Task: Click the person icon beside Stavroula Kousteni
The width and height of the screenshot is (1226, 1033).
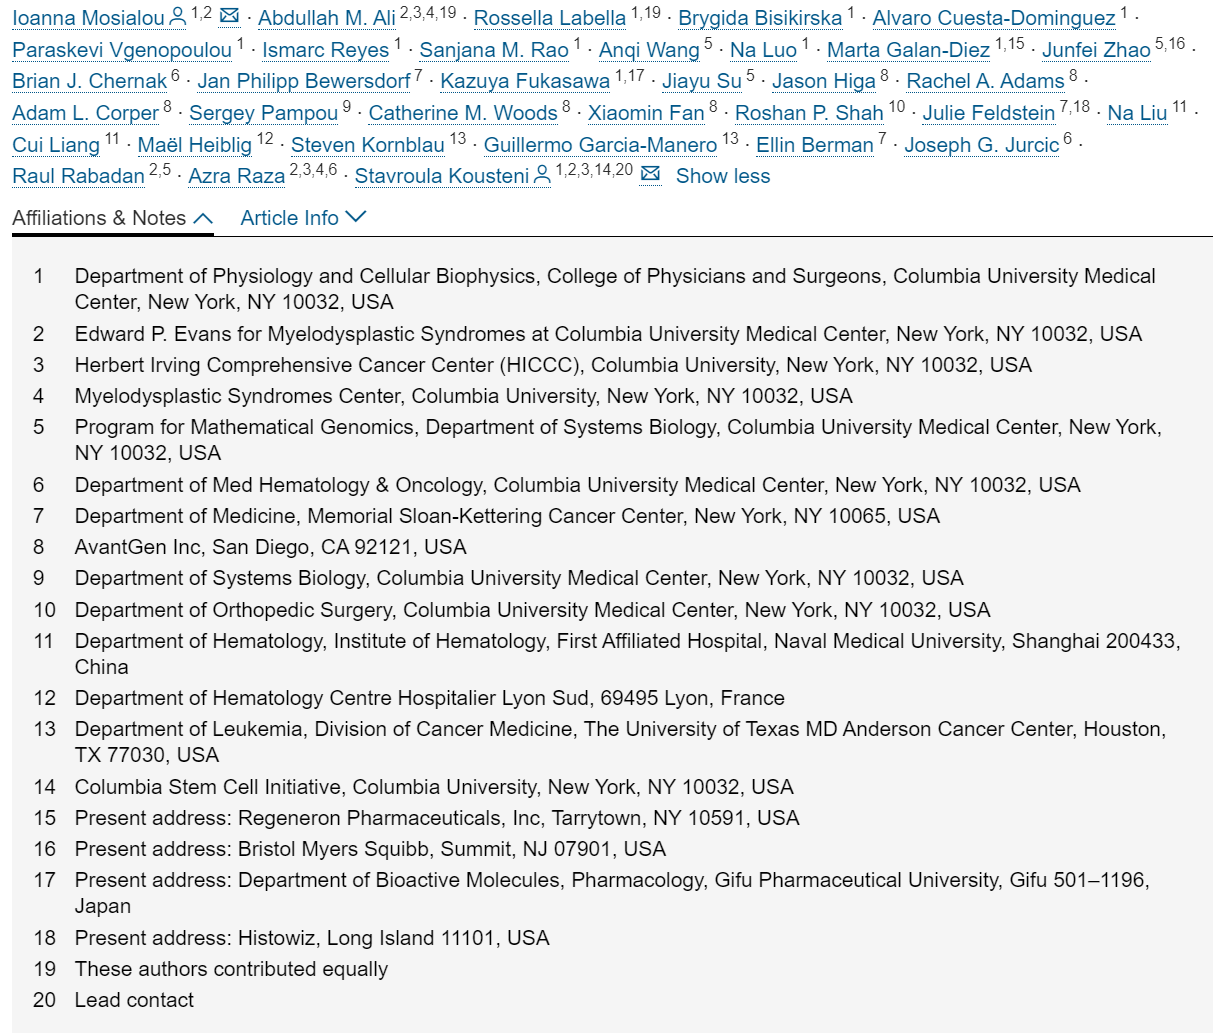Action: click(542, 176)
